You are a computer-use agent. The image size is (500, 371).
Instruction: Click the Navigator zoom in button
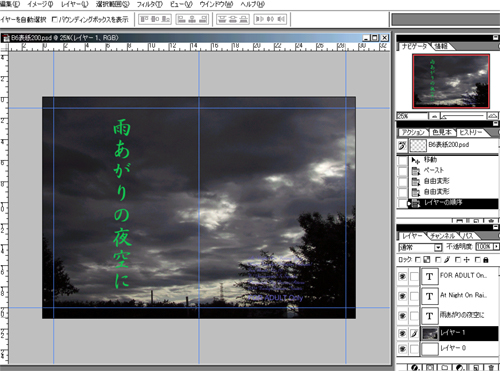(492, 116)
